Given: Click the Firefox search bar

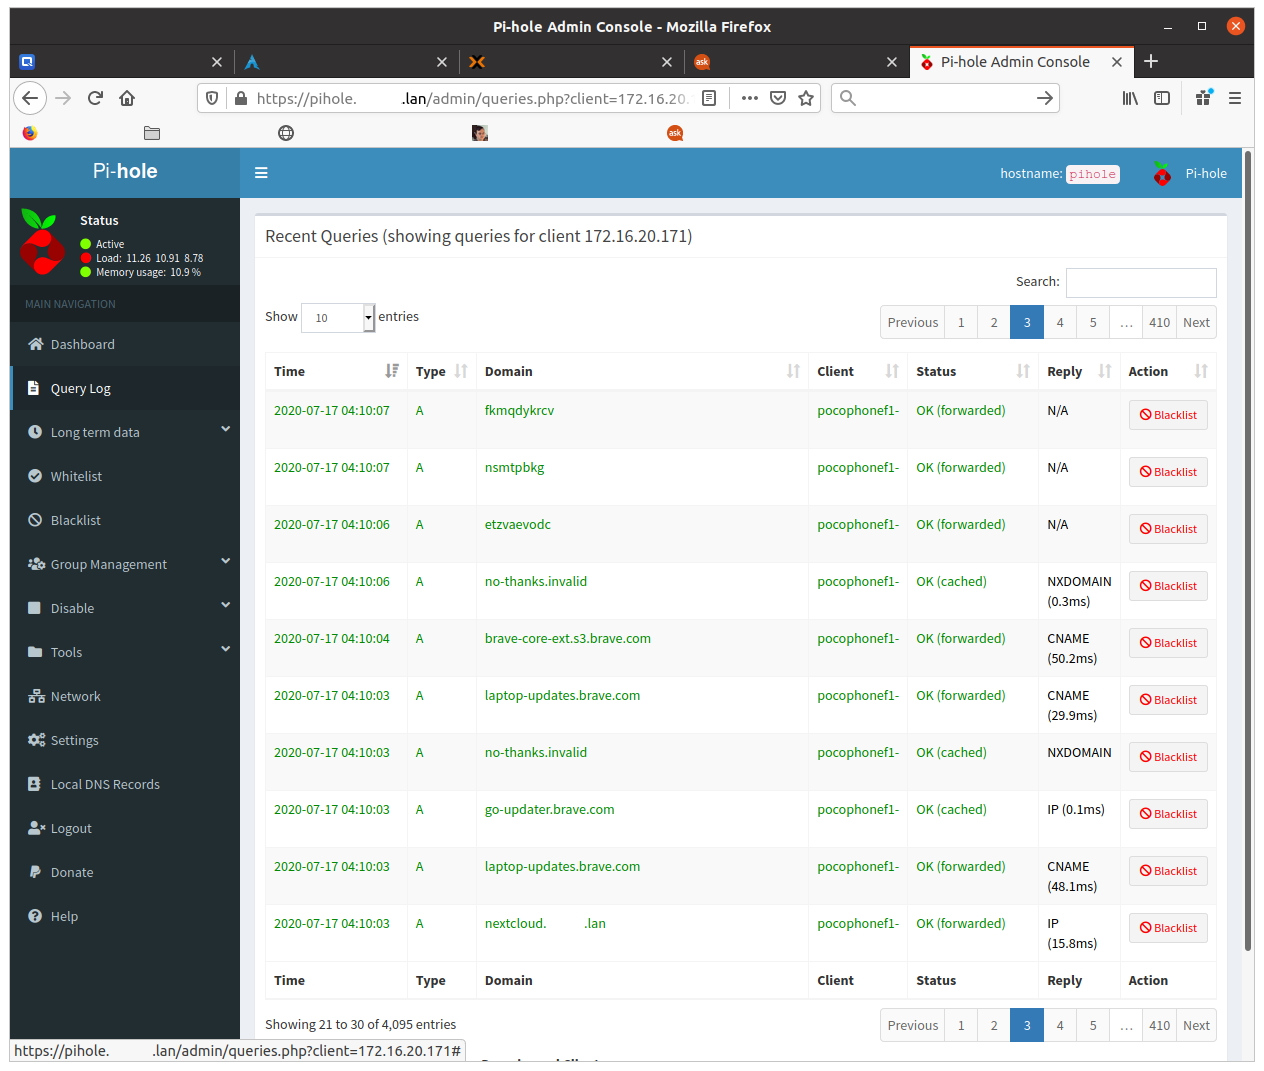Looking at the screenshot, I should [945, 98].
